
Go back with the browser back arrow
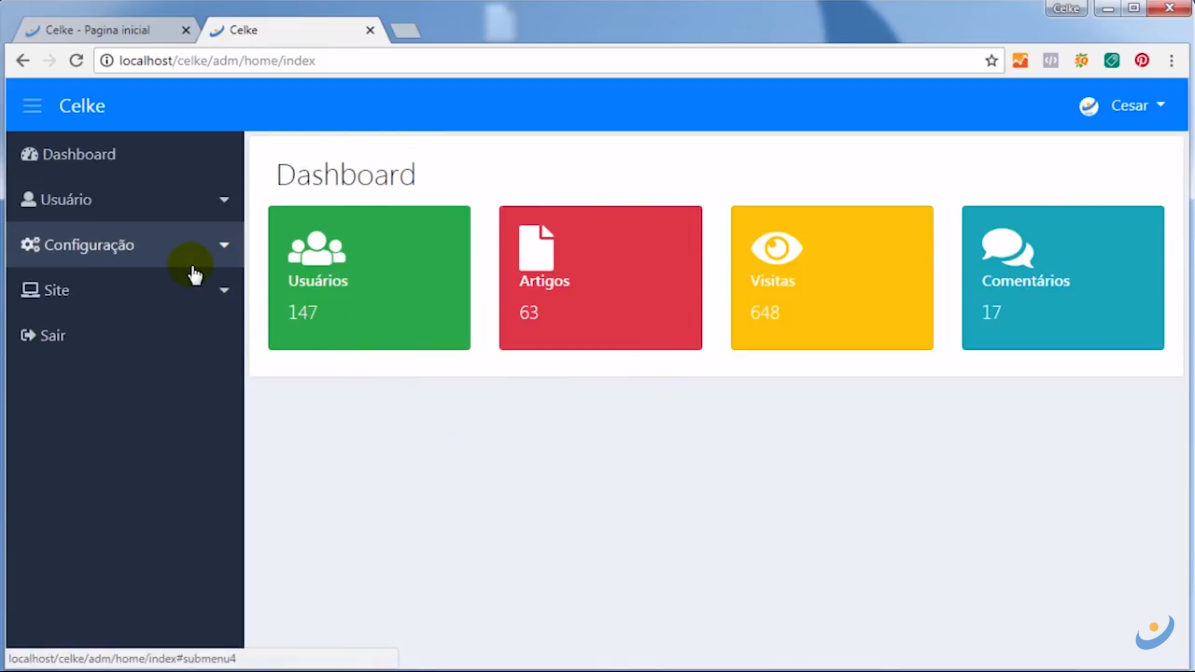23,61
